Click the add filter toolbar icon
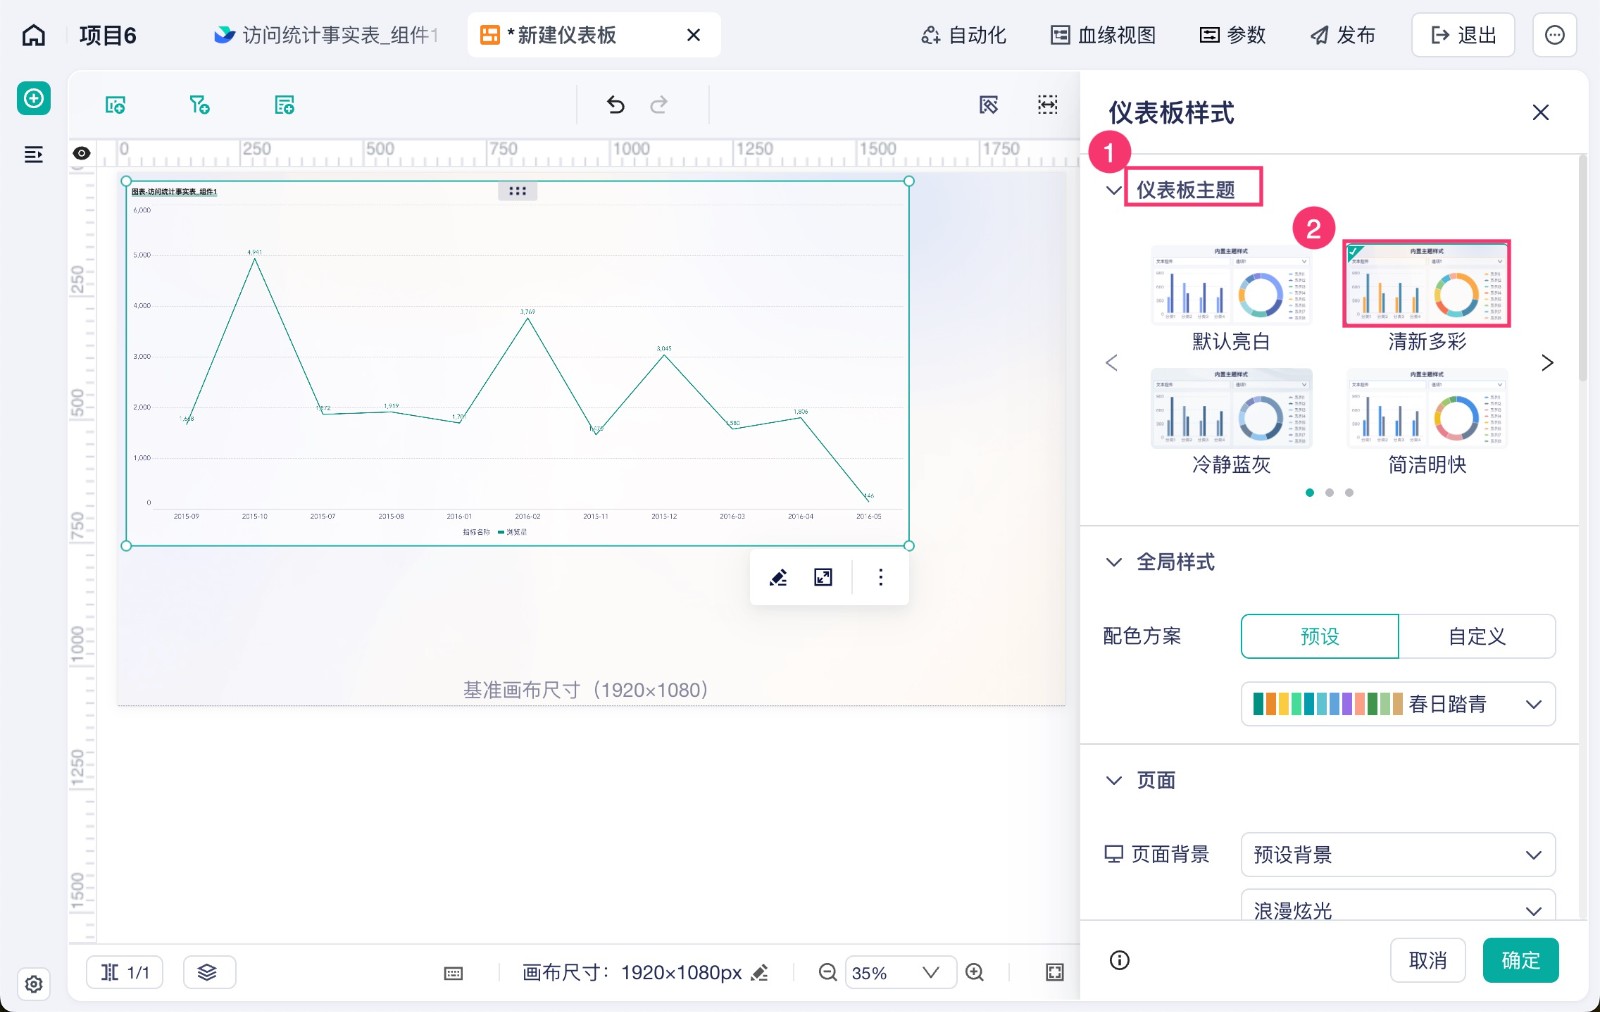 [200, 105]
